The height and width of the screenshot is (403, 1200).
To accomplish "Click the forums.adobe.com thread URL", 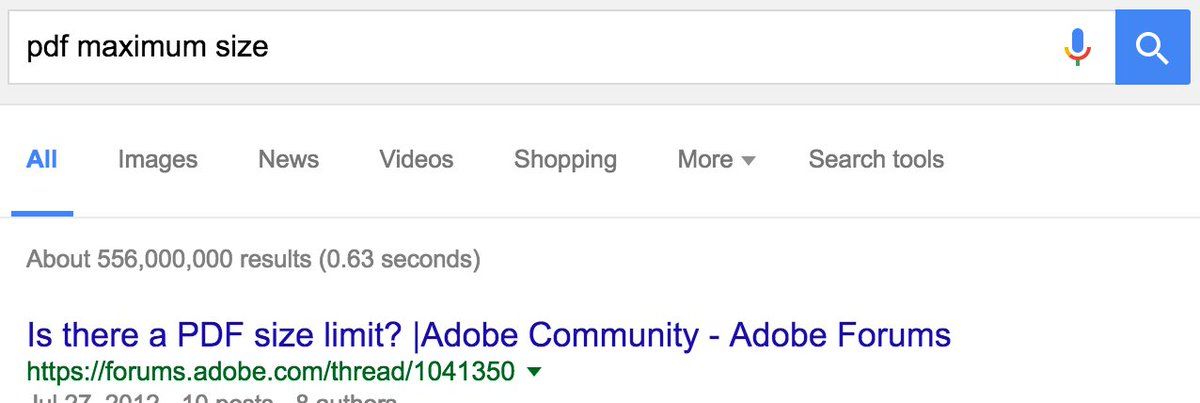I will pyautogui.click(x=270, y=372).
